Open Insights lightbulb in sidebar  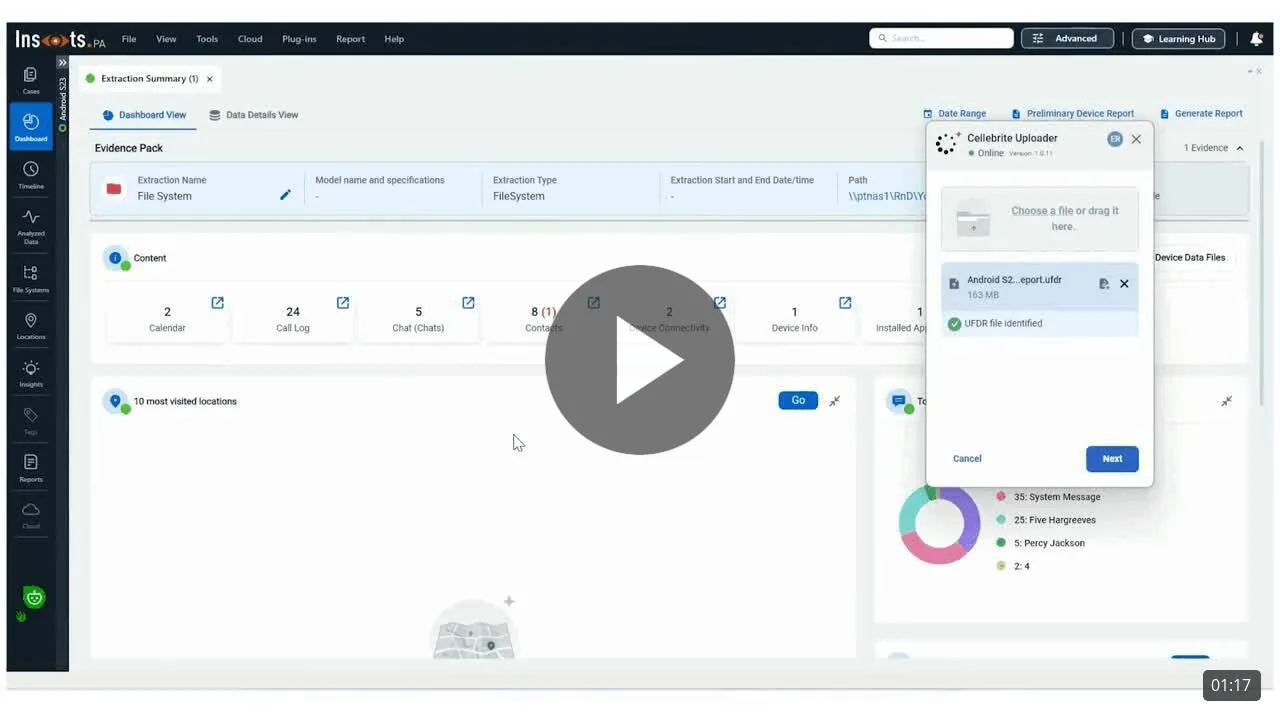[31, 372]
